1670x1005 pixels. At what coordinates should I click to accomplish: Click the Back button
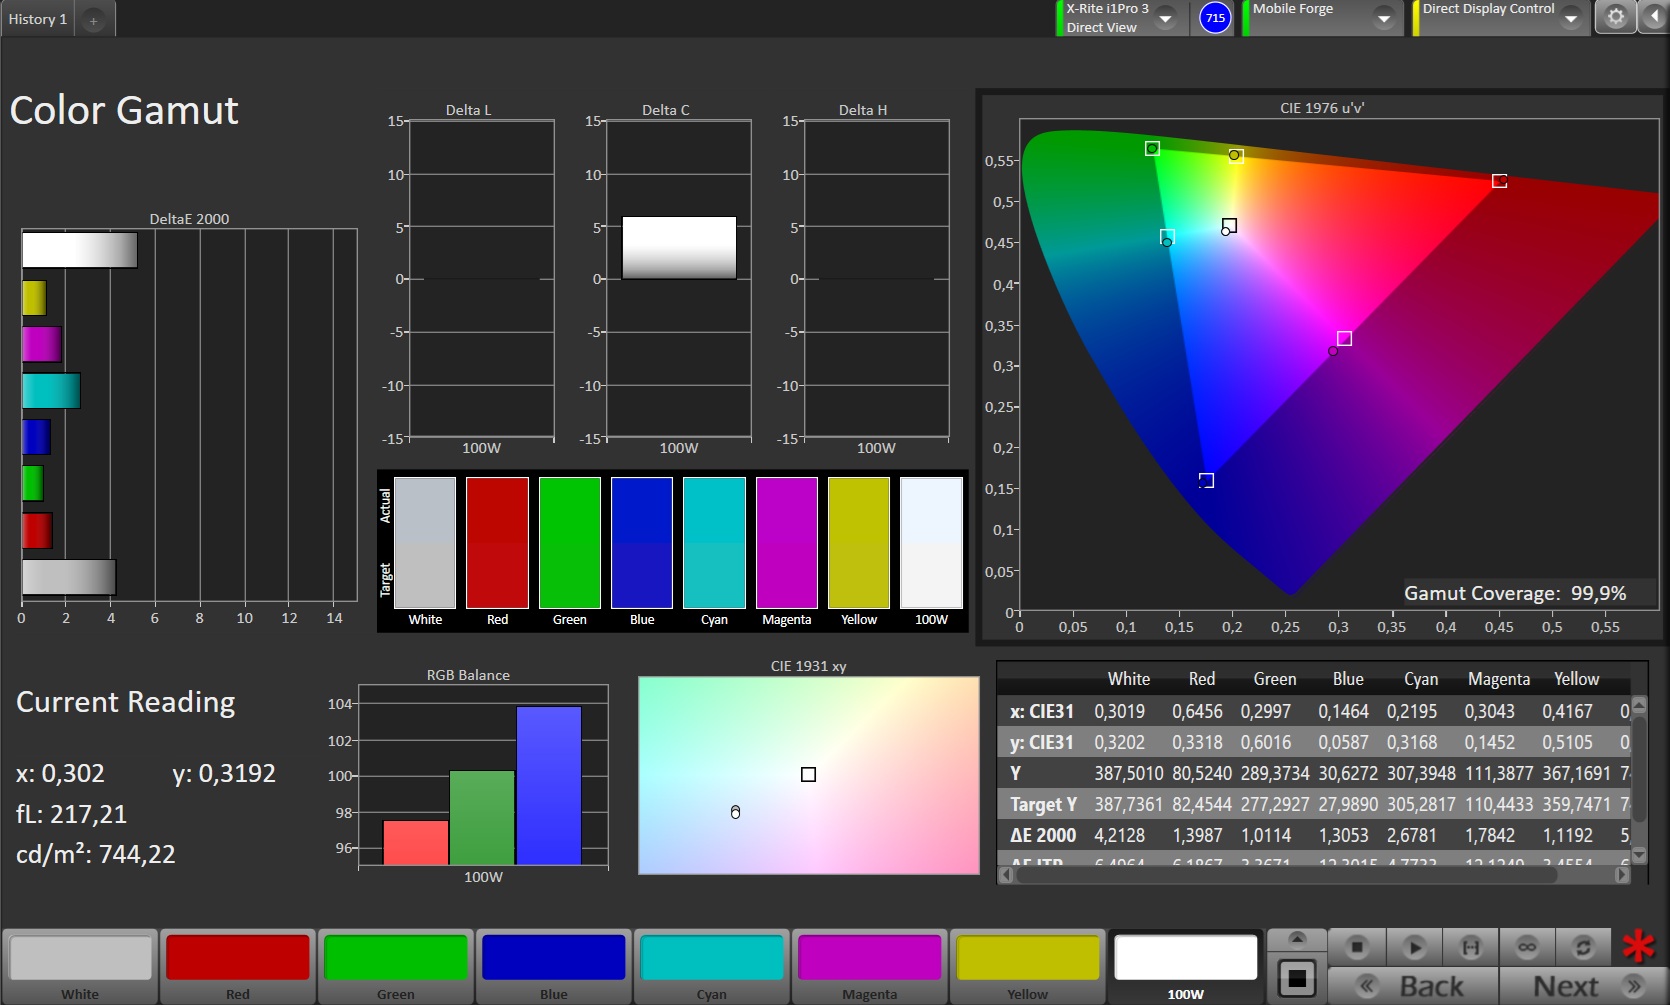(x=1413, y=986)
